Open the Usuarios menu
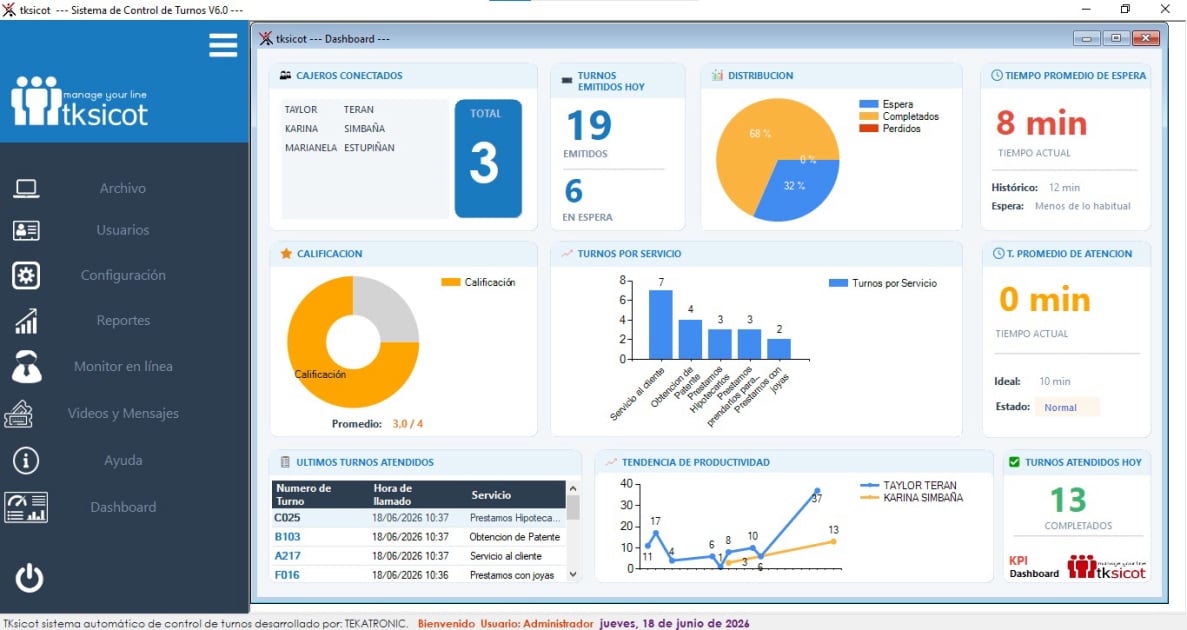1187x630 pixels. (x=123, y=230)
